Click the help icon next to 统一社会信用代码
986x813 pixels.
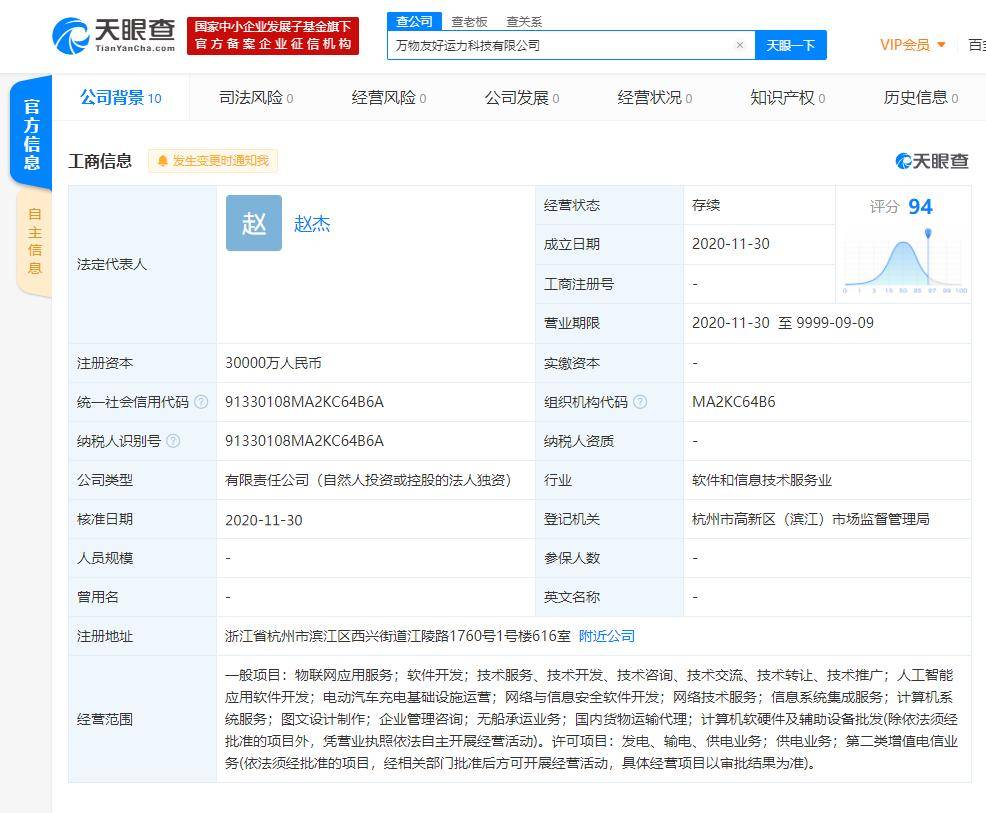pyautogui.click(x=201, y=402)
